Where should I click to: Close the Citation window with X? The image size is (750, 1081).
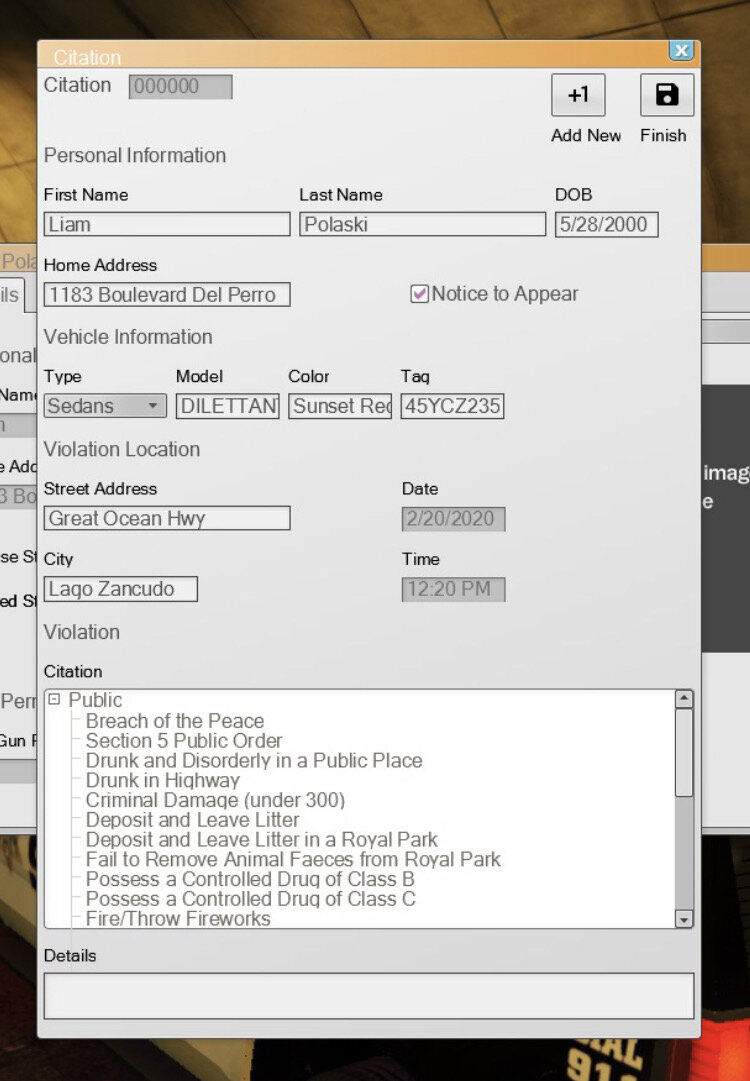(681, 50)
